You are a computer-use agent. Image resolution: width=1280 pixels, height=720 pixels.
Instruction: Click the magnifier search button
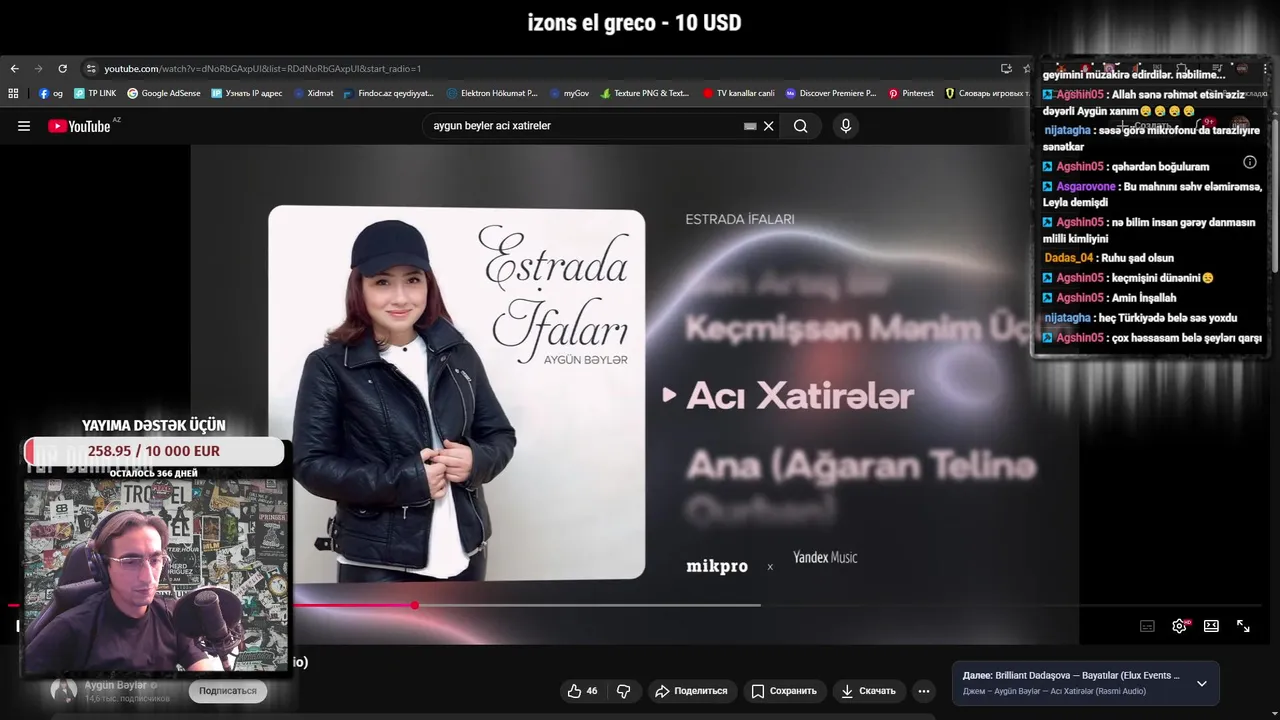800,126
